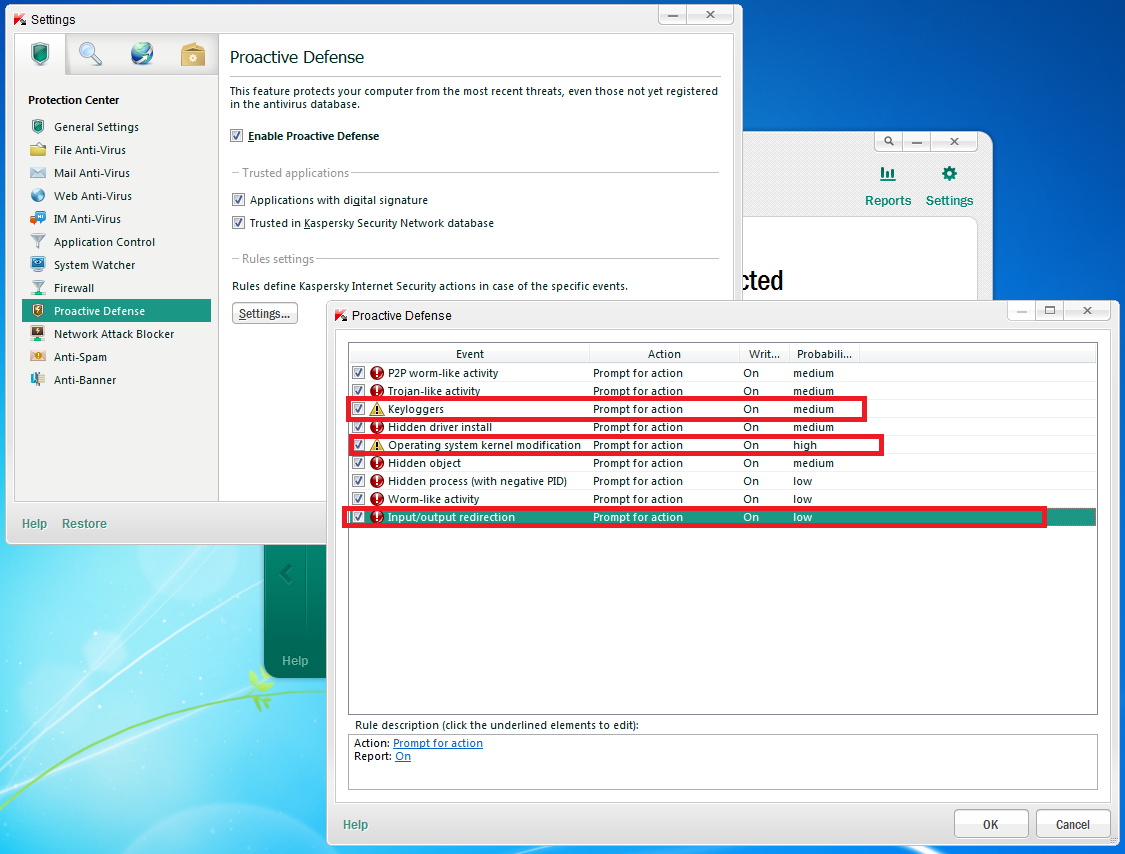Open the Protection Center shield tab
Image resolution: width=1125 pixels, height=854 pixels.
[40, 54]
